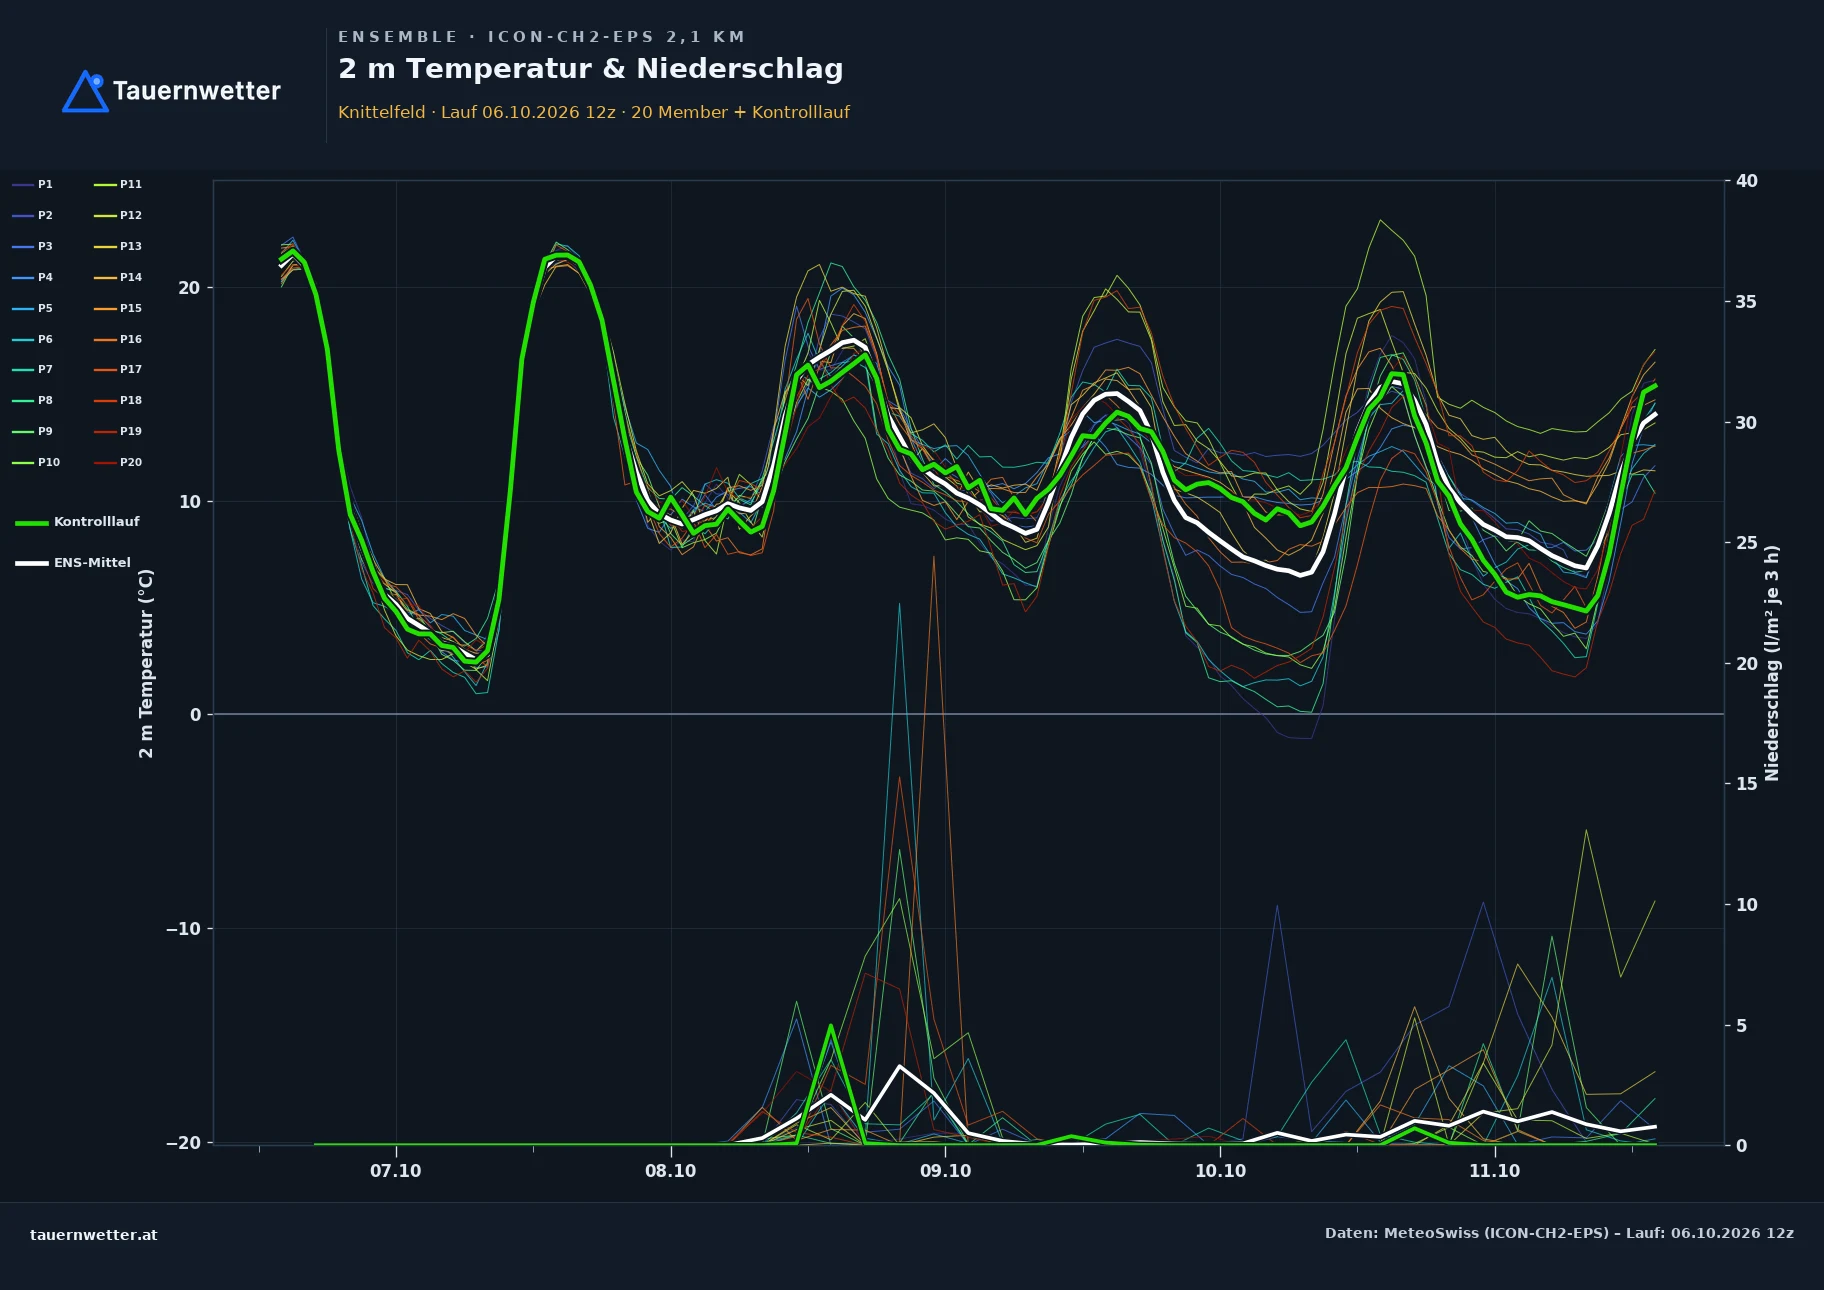
Task: Select the P13 legend entry
Action: [118, 247]
